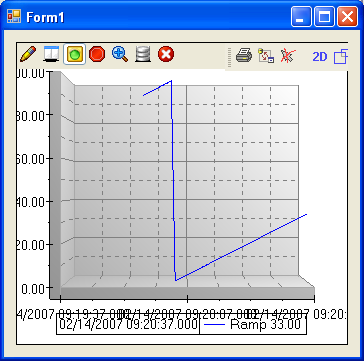Minimize the Form1 window
This screenshot has width=364, height=361.
coord(301,16)
